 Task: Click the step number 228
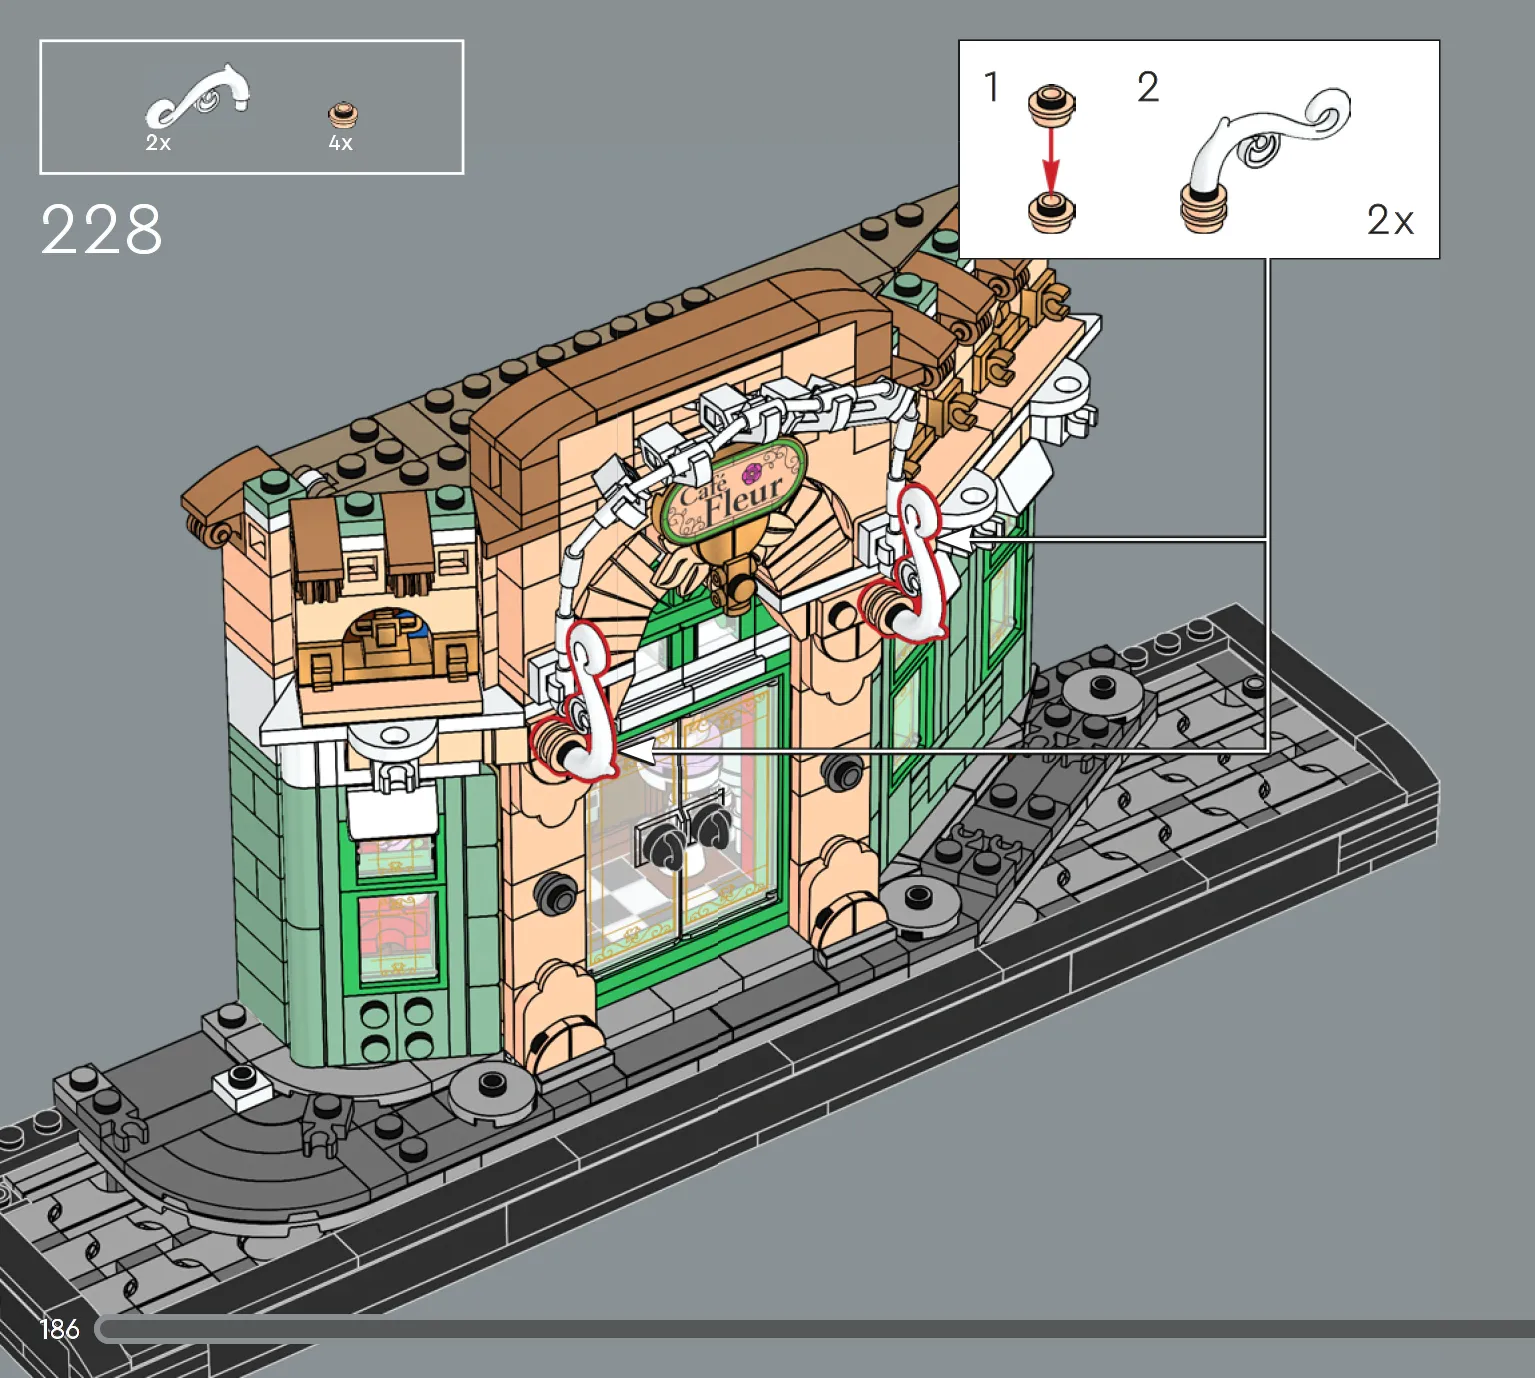point(101,230)
